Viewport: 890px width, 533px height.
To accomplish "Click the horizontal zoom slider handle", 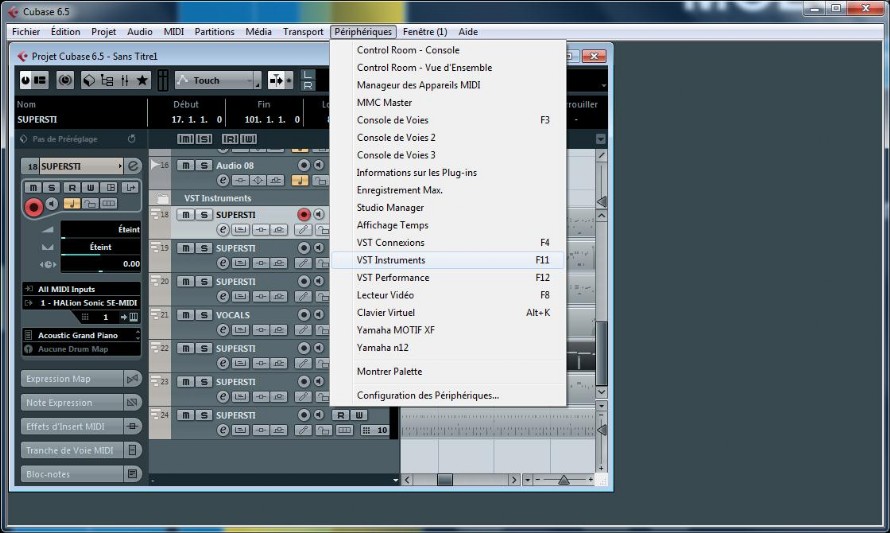I will point(564,480).
